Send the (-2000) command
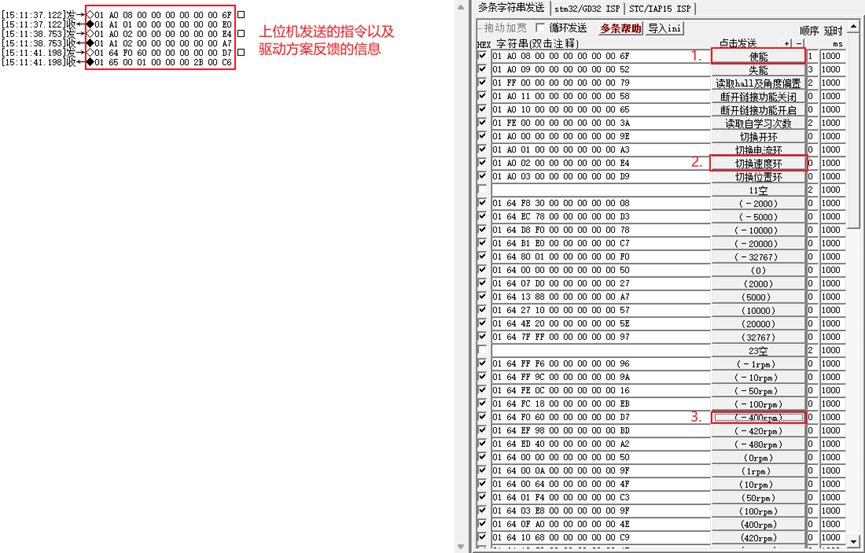The image size is (865, 553). pyautogui.click(x=758, y=204)
